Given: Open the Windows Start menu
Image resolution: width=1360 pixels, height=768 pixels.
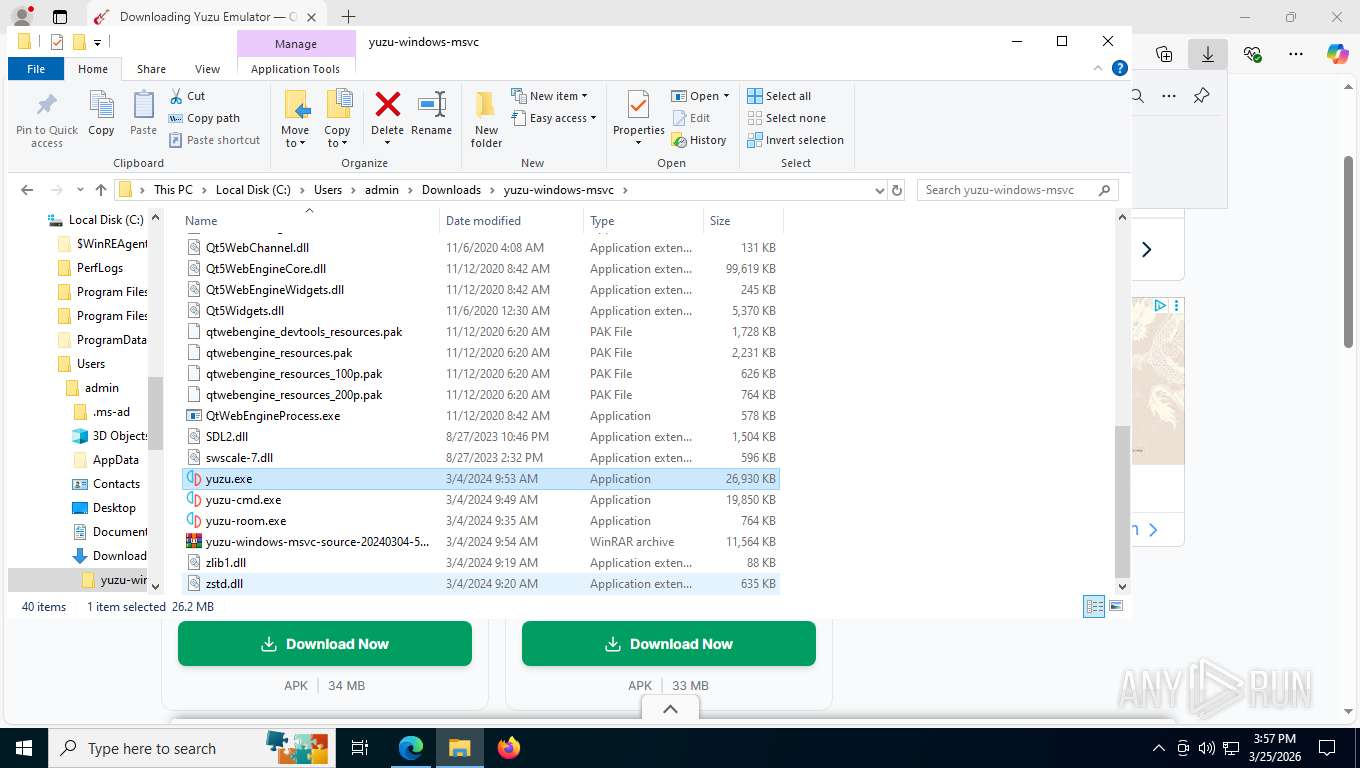Looking at the screenshot, I should pyautogui.click(x=23, y=747).
